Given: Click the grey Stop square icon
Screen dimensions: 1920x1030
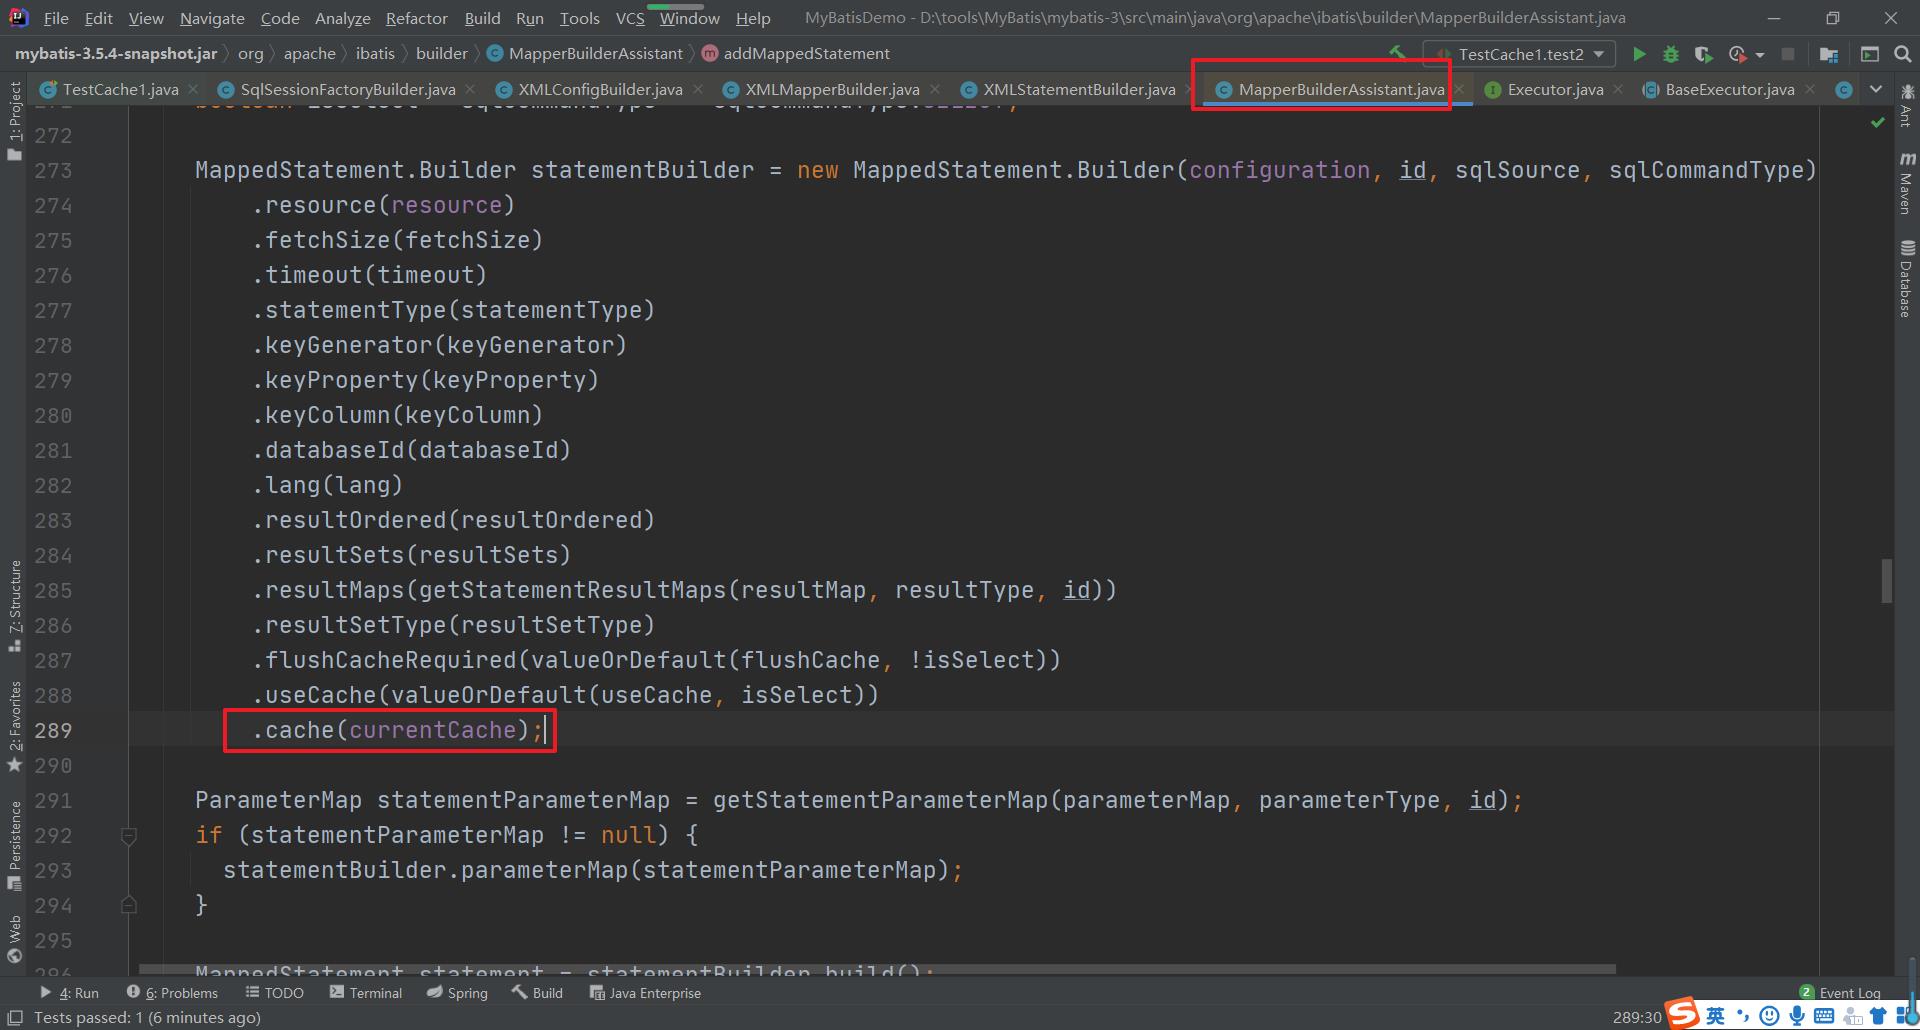Looking at the screenshot, I should click(1788, 54).
